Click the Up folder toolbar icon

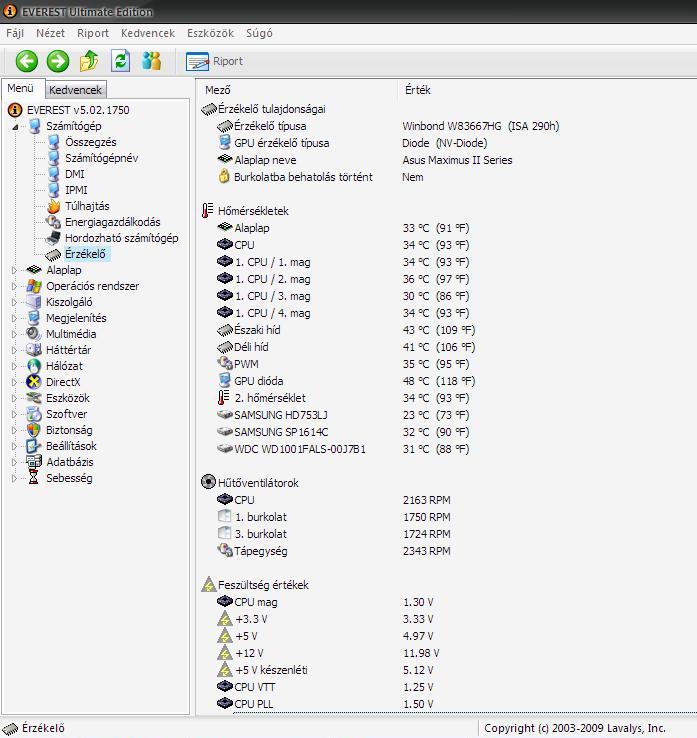point(89,61)
